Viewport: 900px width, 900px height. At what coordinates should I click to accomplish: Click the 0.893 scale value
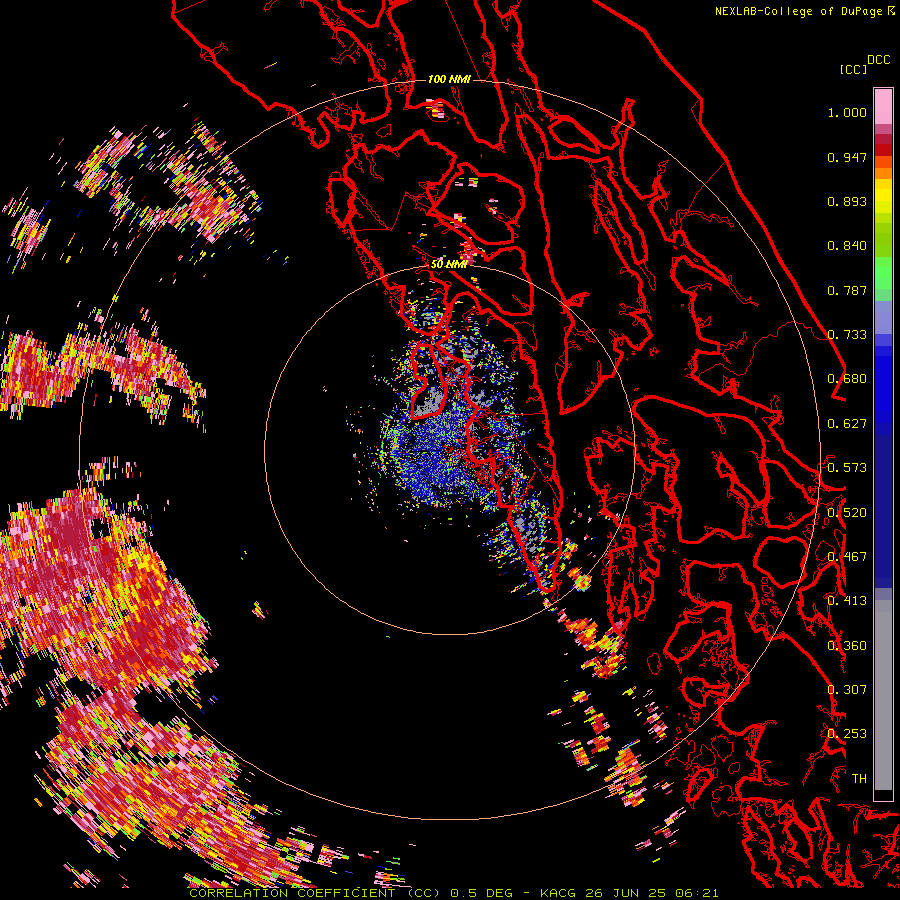[x=847, y=201]
